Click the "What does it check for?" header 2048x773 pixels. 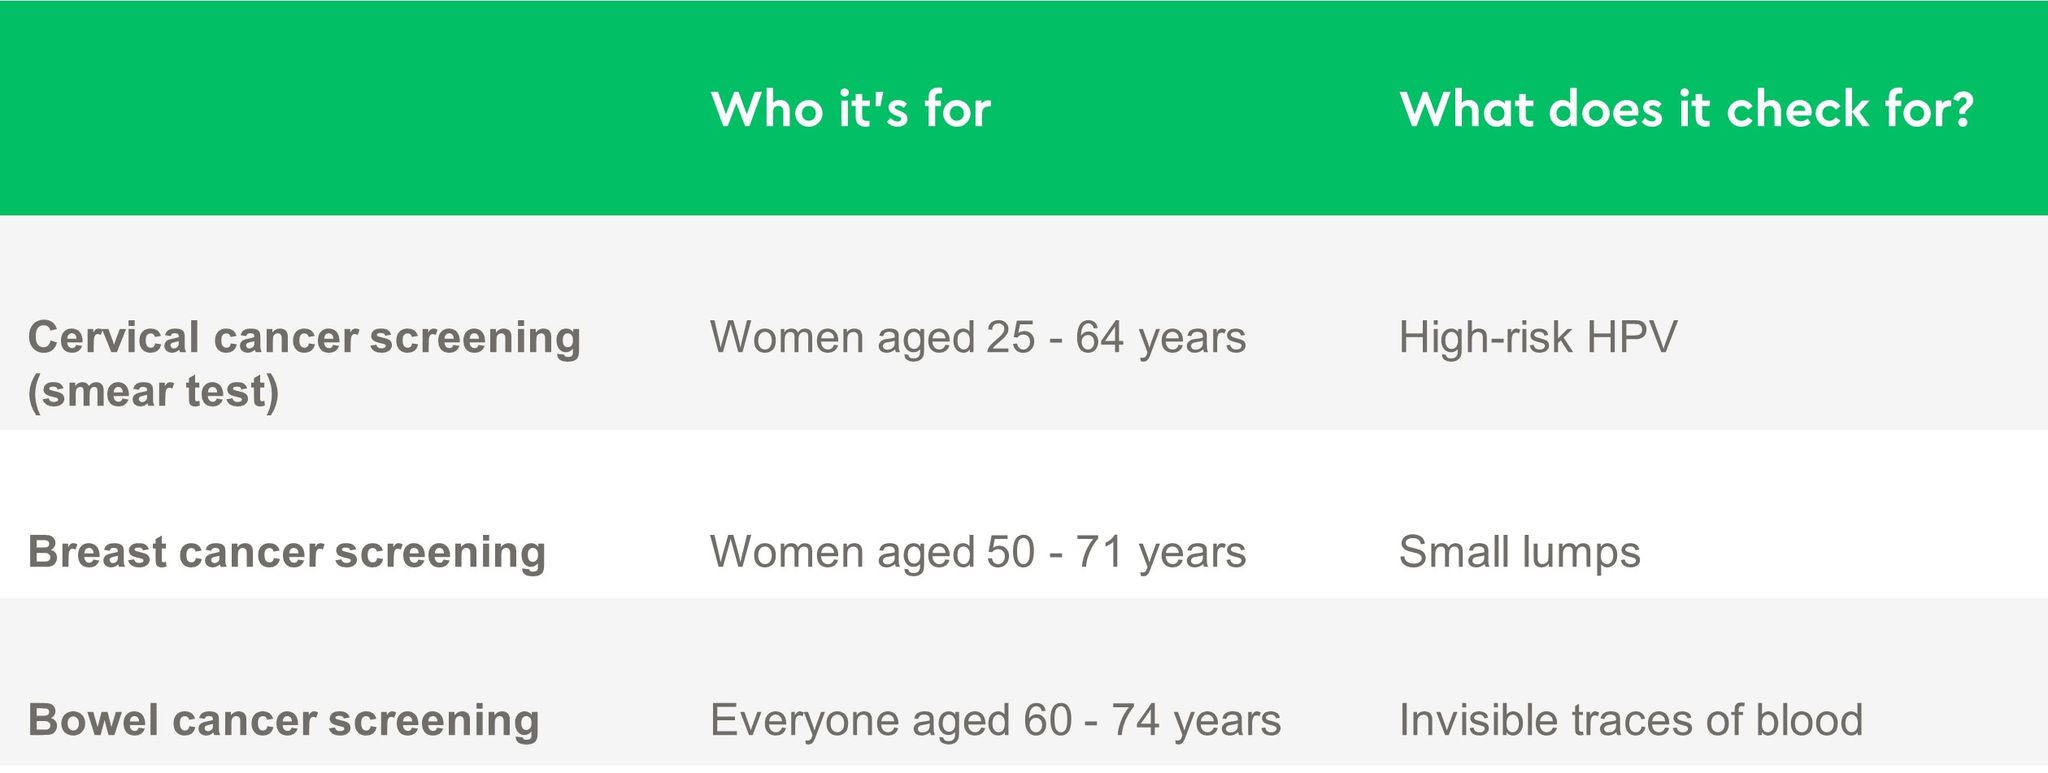pos(1686,108)
